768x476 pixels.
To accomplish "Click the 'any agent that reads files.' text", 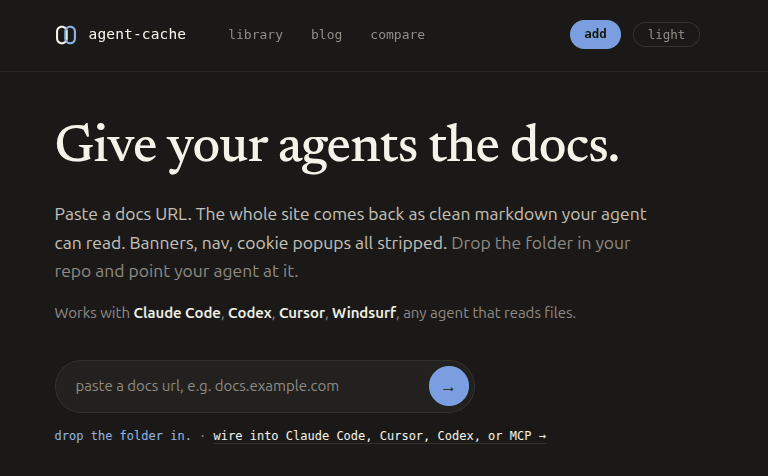I will click(x=489, y=313).
